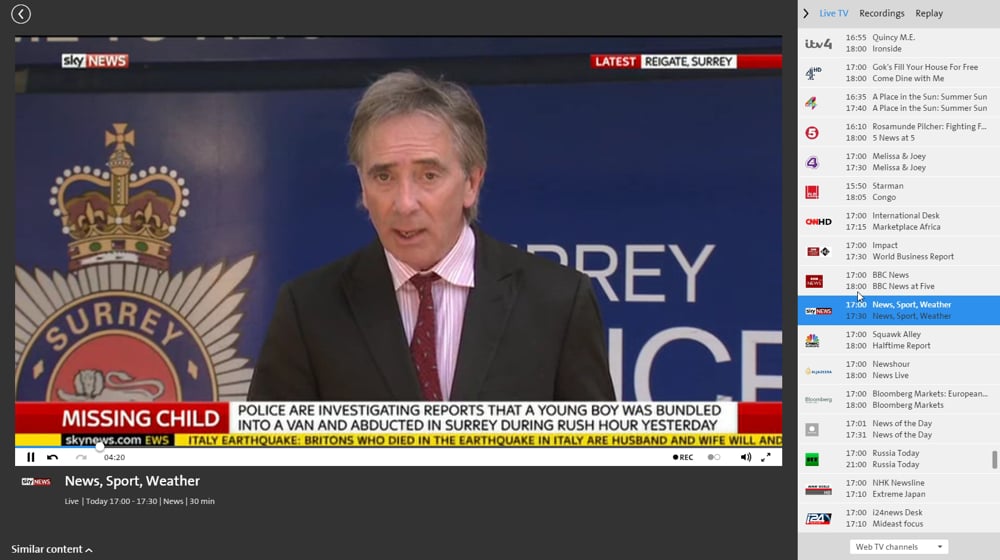Toggle the switch next to REC
Screen dimensions: 1000x560
coord(714,457)
